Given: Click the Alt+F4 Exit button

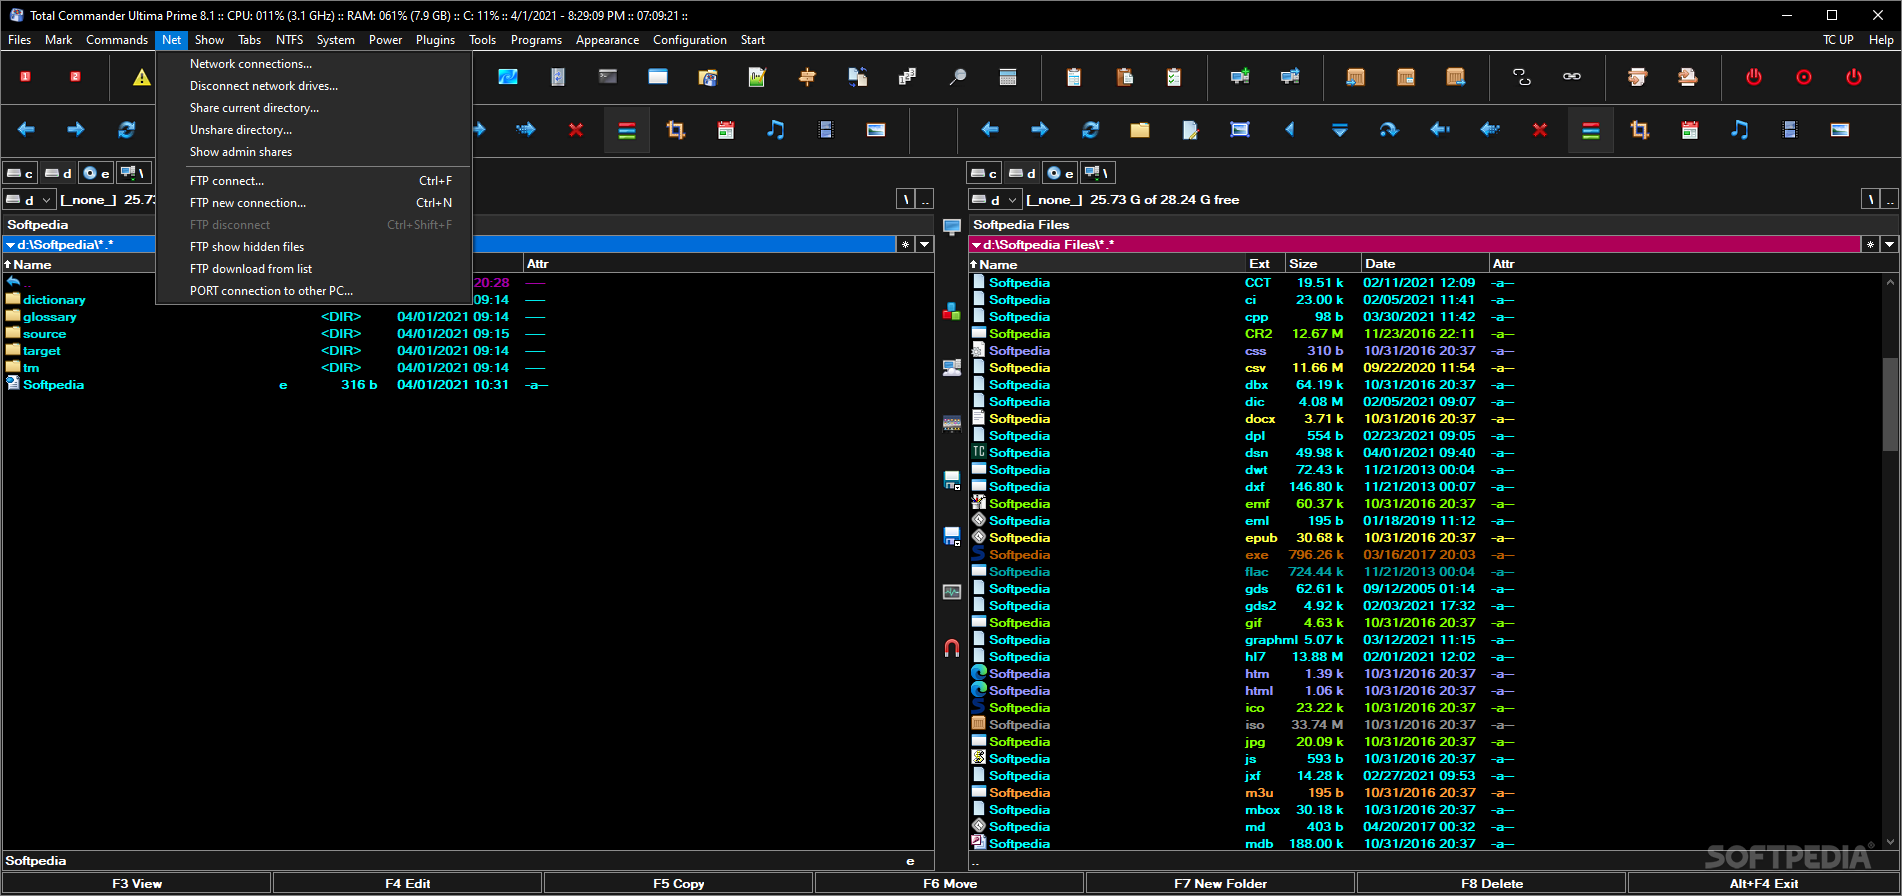Looking at the screenshot, I should (1764, 883).
